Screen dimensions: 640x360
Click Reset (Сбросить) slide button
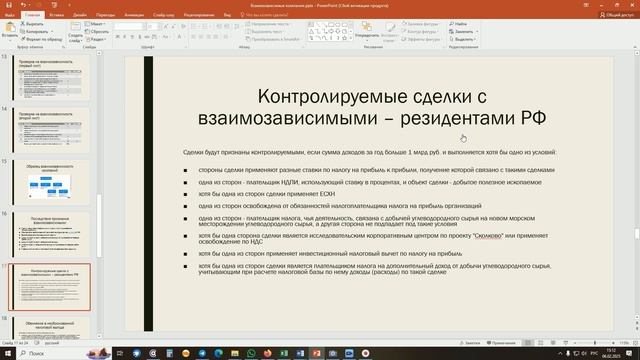(x=97, y=31)
